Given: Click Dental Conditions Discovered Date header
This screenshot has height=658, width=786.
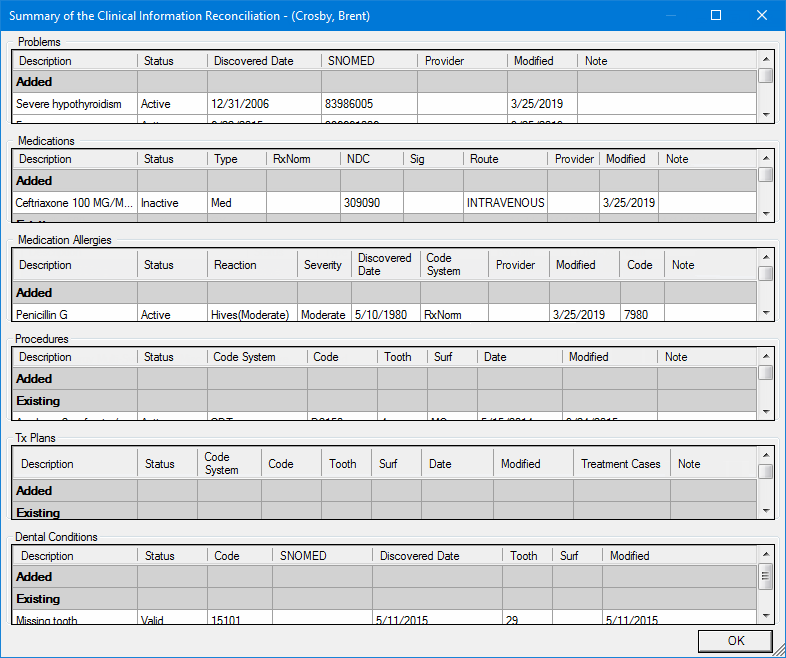Looking at the screenshot, I should [437, 556].
